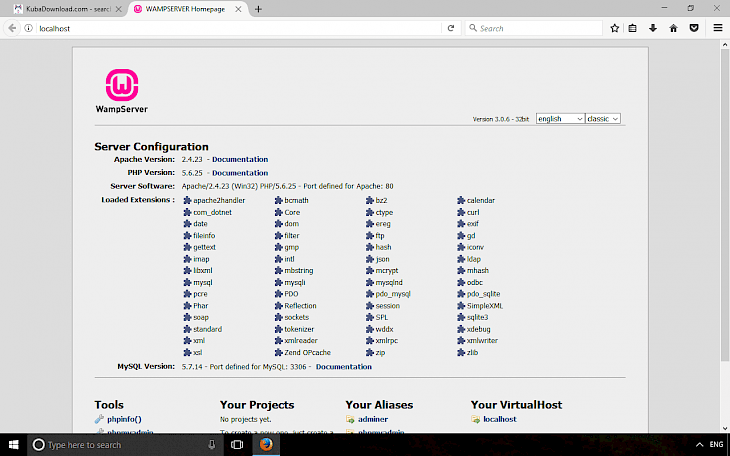
Task: Switch to KubaDownload.com tab
Action: 68,9
